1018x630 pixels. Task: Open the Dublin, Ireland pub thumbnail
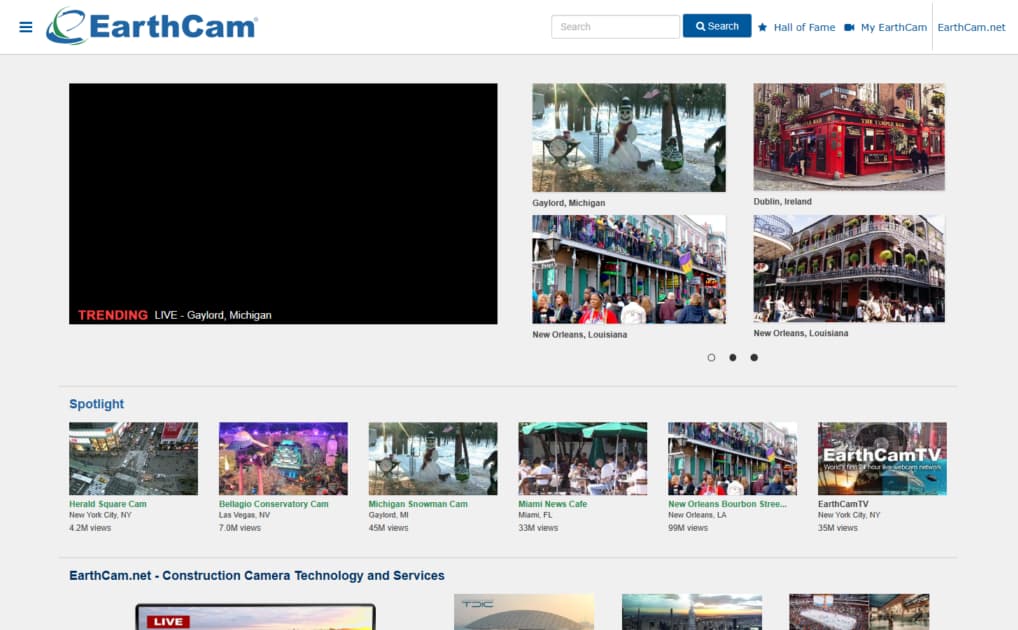pos(849,136)
